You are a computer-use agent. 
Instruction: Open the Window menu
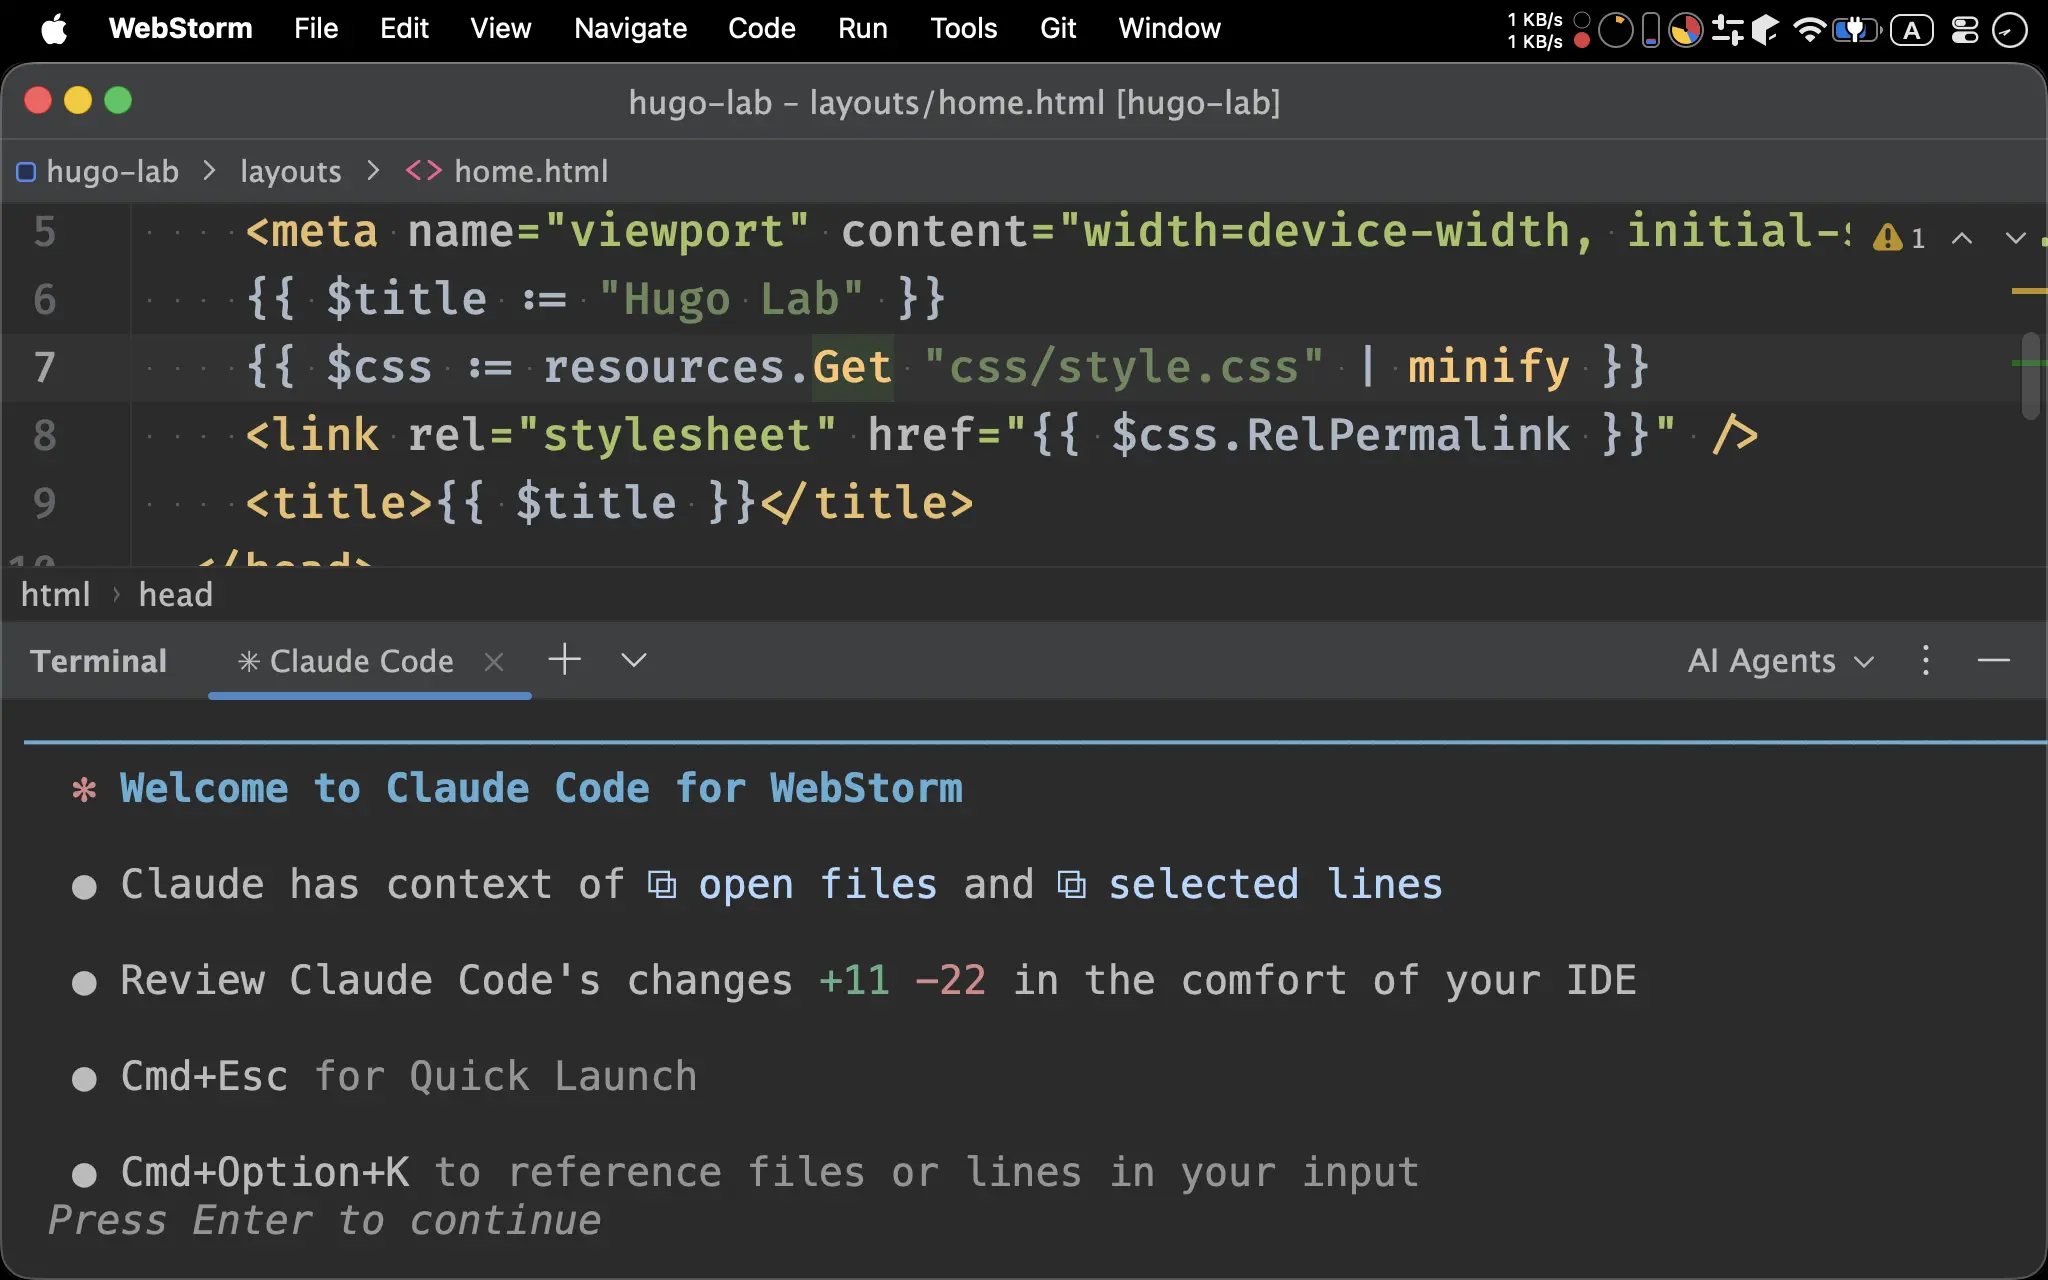pyautogui.click(x=1169, y=29)
